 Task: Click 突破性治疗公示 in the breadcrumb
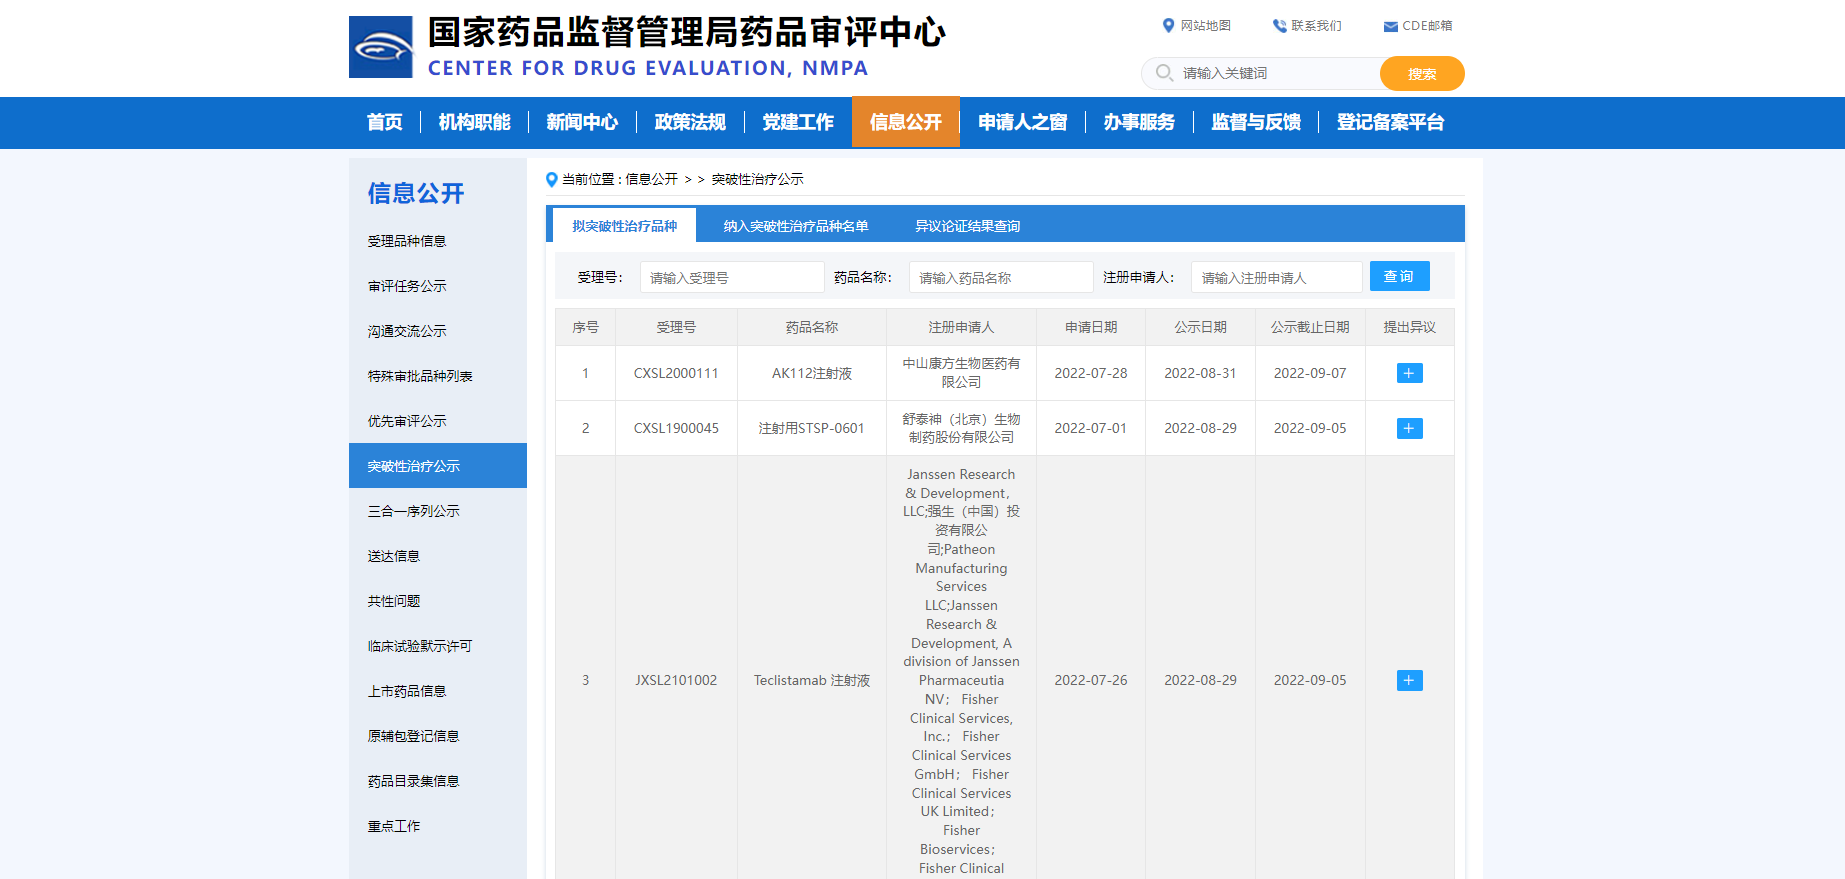coord(757,180)
